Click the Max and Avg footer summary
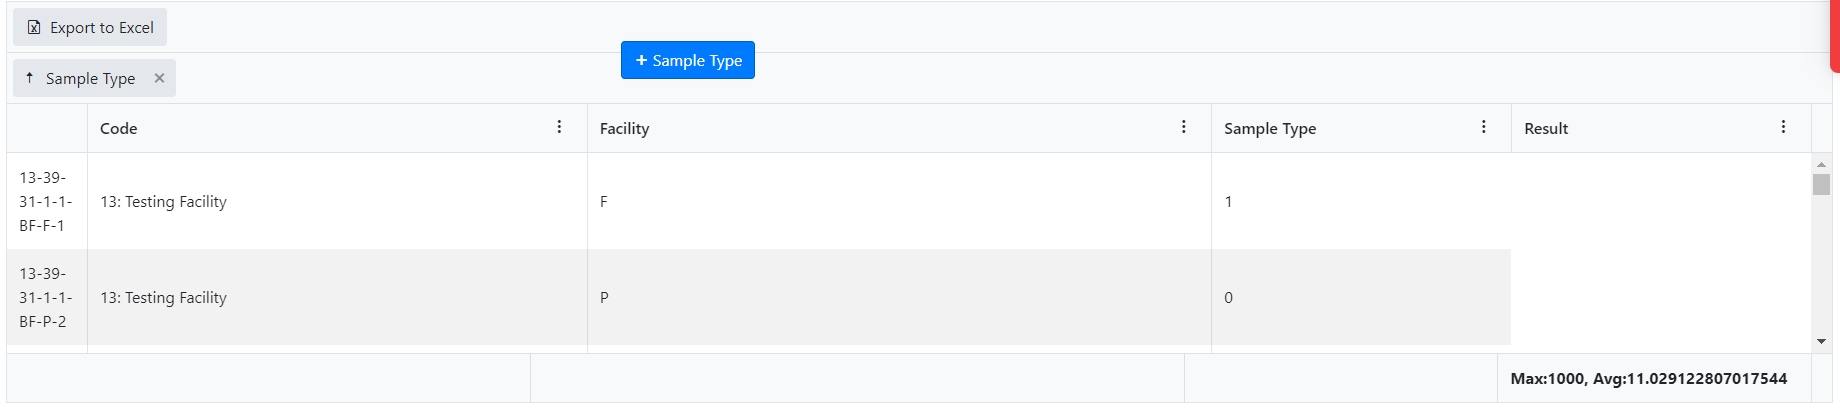The image size is (1840, 413). (1648, 378)
